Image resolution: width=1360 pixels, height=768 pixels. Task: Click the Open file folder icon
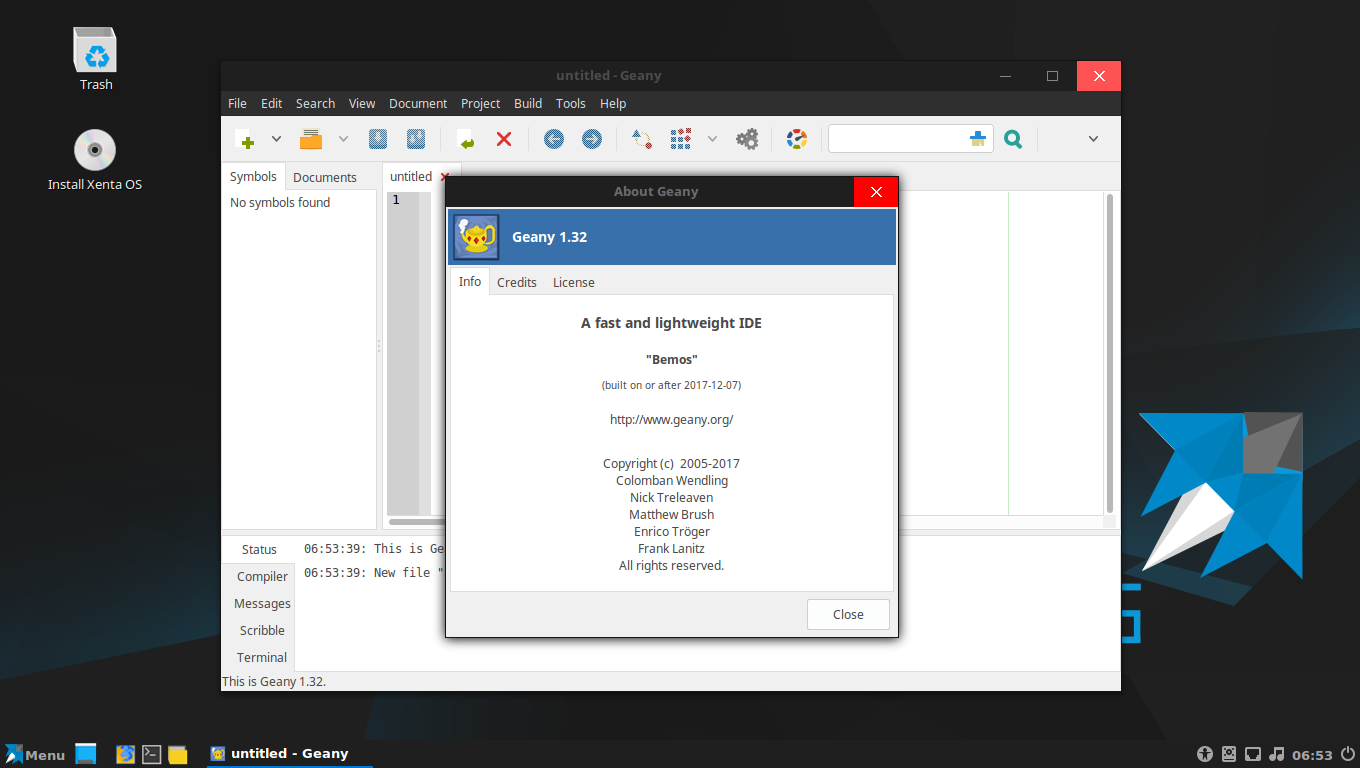click(311, 139)
